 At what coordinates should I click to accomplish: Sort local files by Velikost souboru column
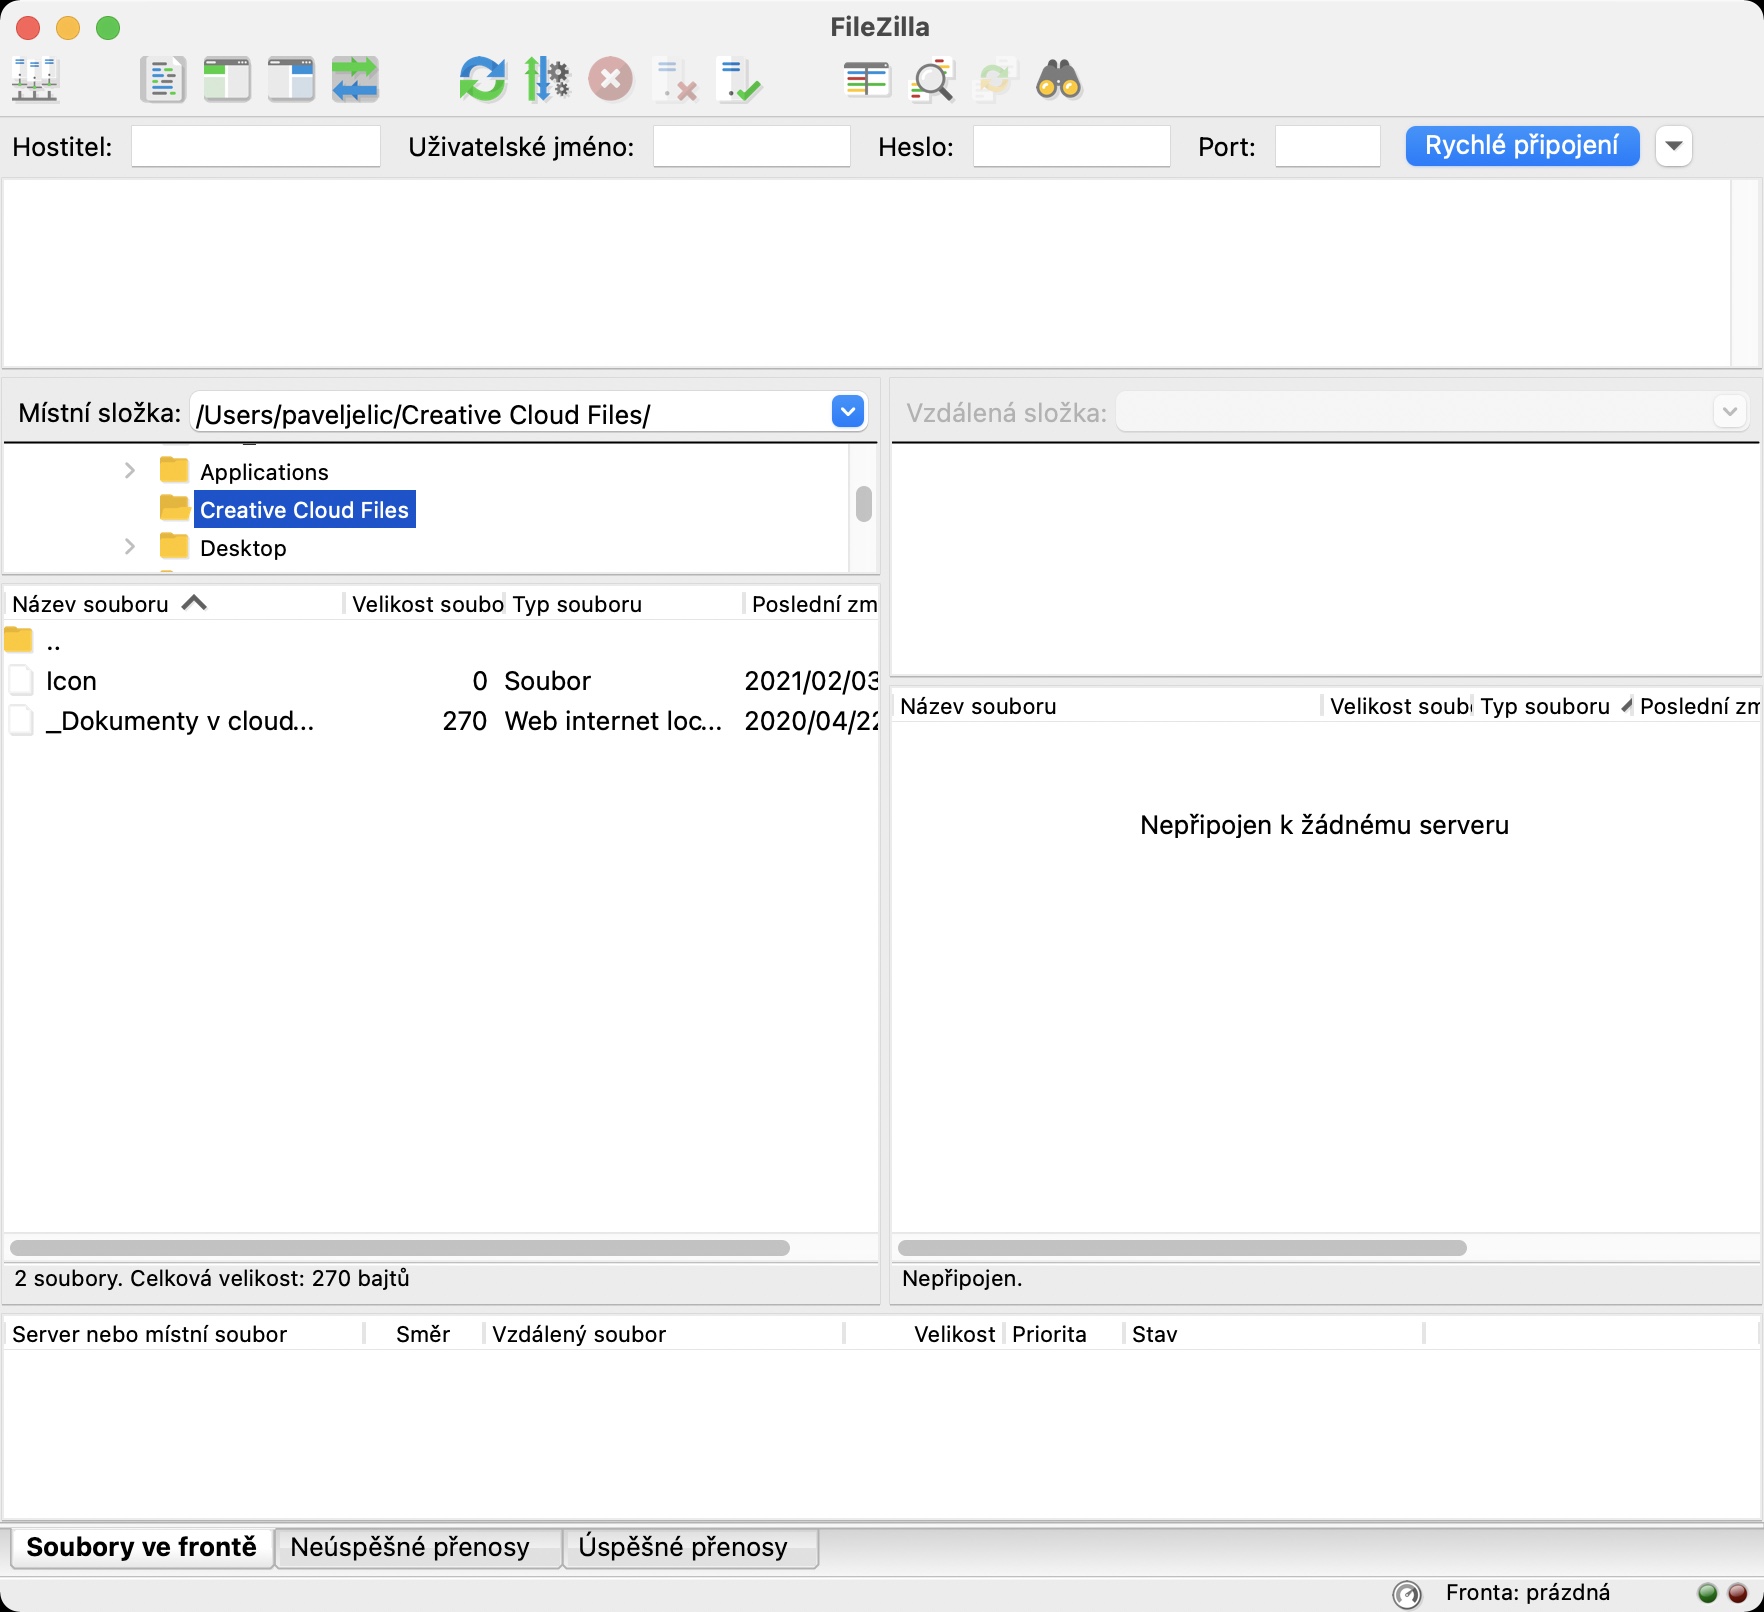pyautogui.click(x=426, y=604)
